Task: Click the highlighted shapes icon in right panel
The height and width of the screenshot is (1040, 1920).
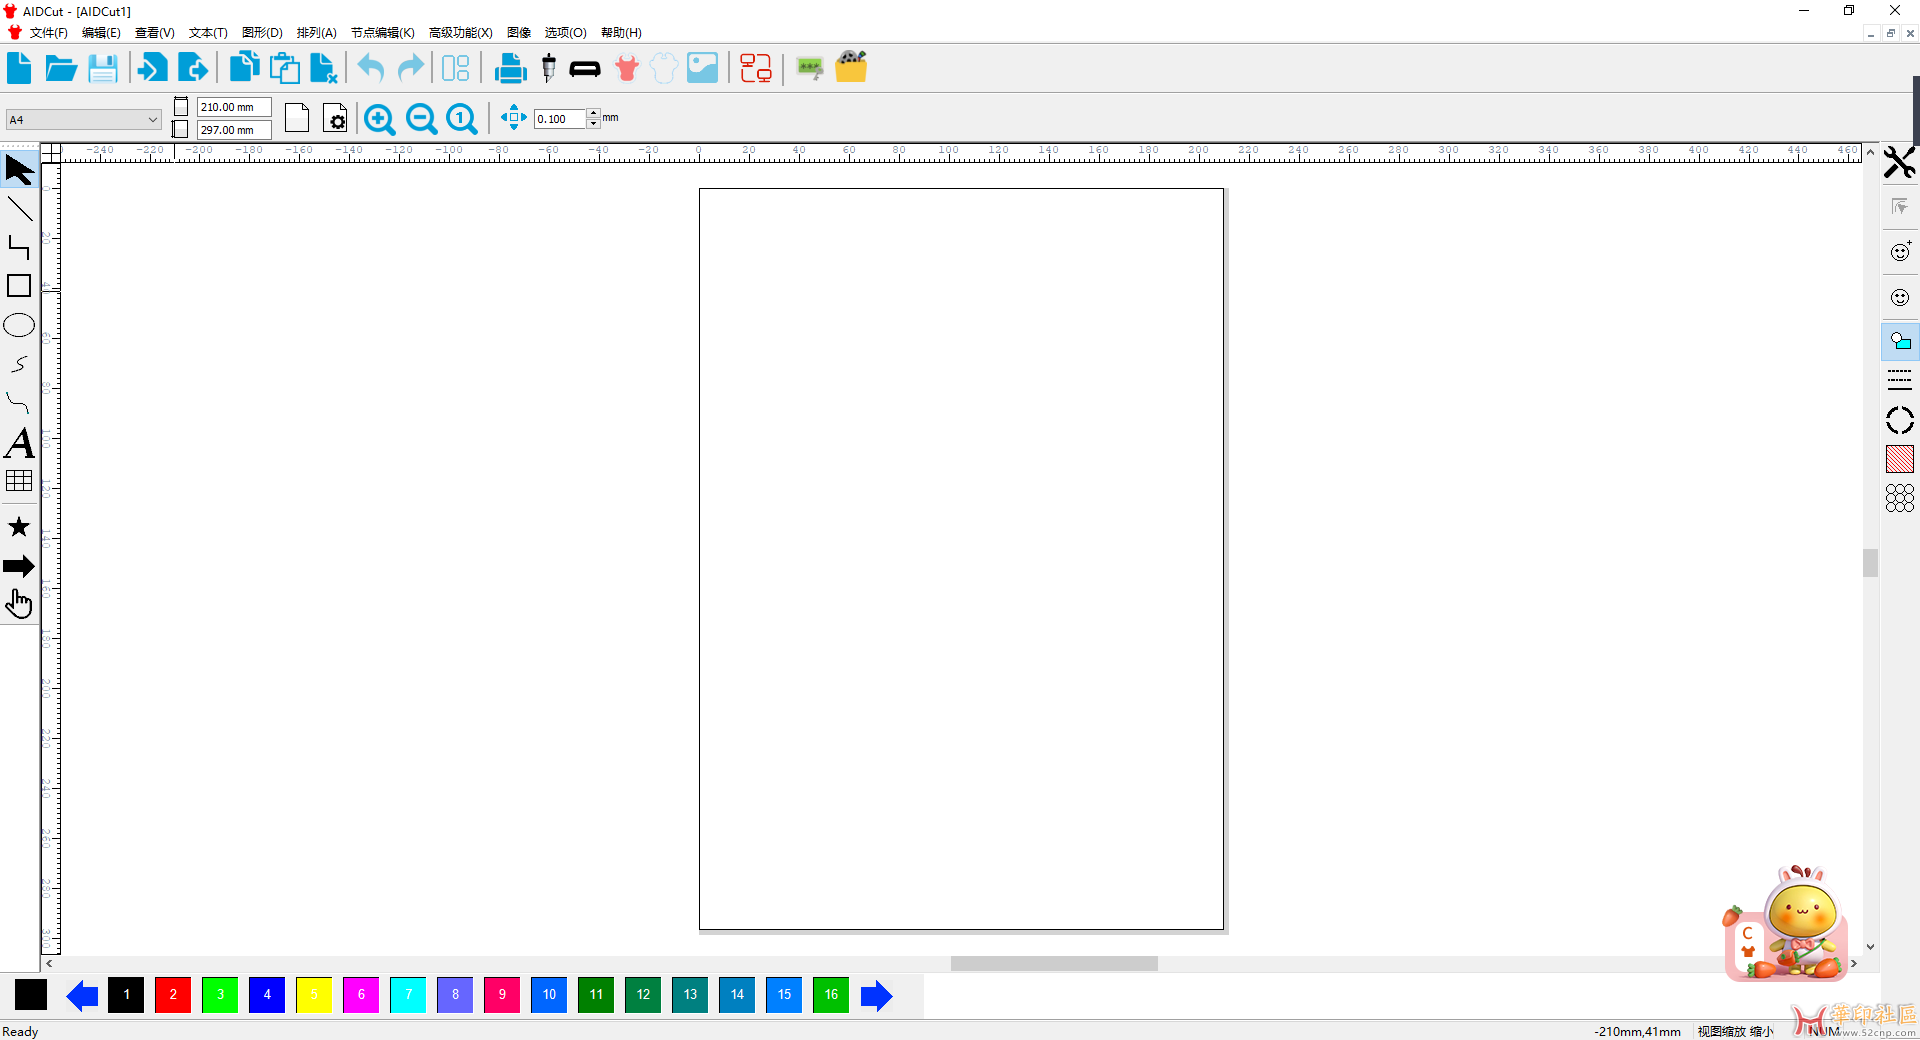Action: click(x=1899, y=342)
